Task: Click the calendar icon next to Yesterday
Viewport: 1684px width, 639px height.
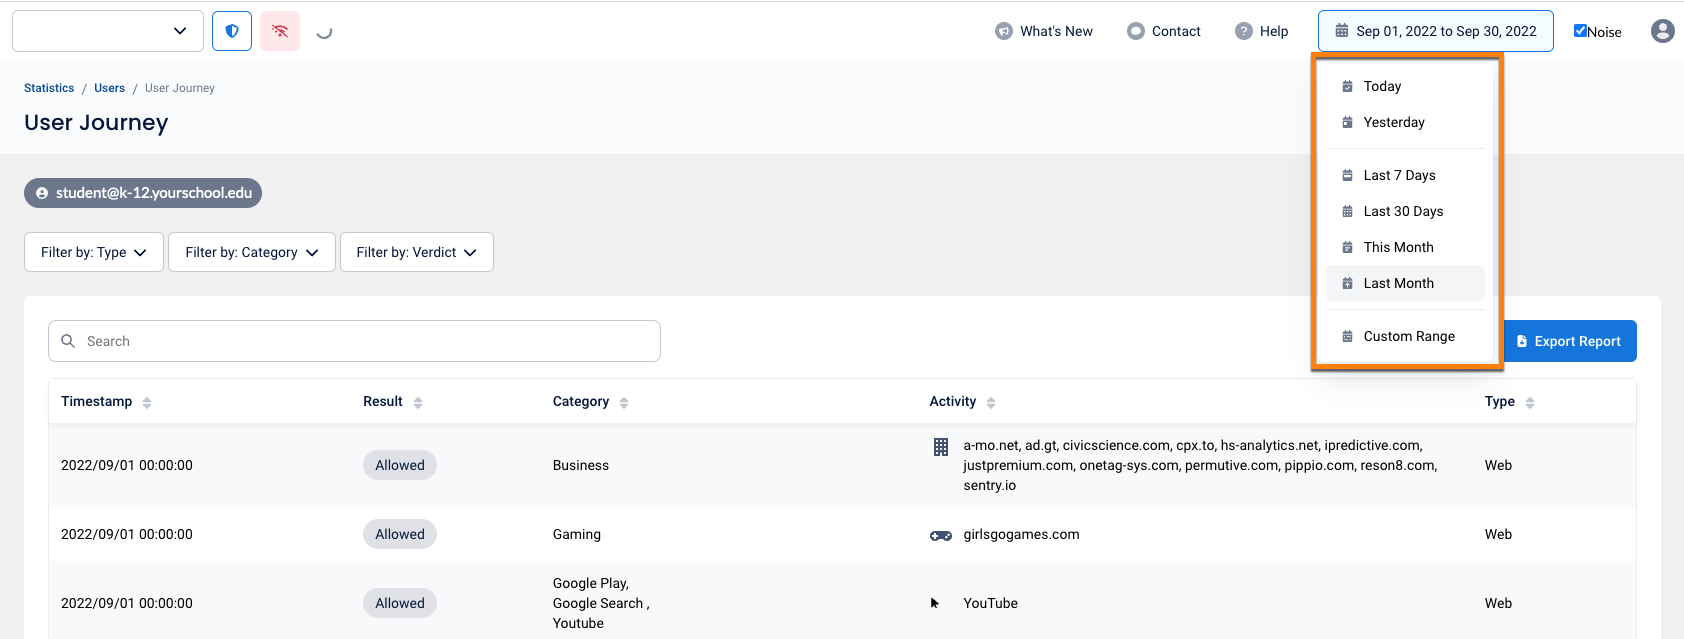Action: (1347, 122)
